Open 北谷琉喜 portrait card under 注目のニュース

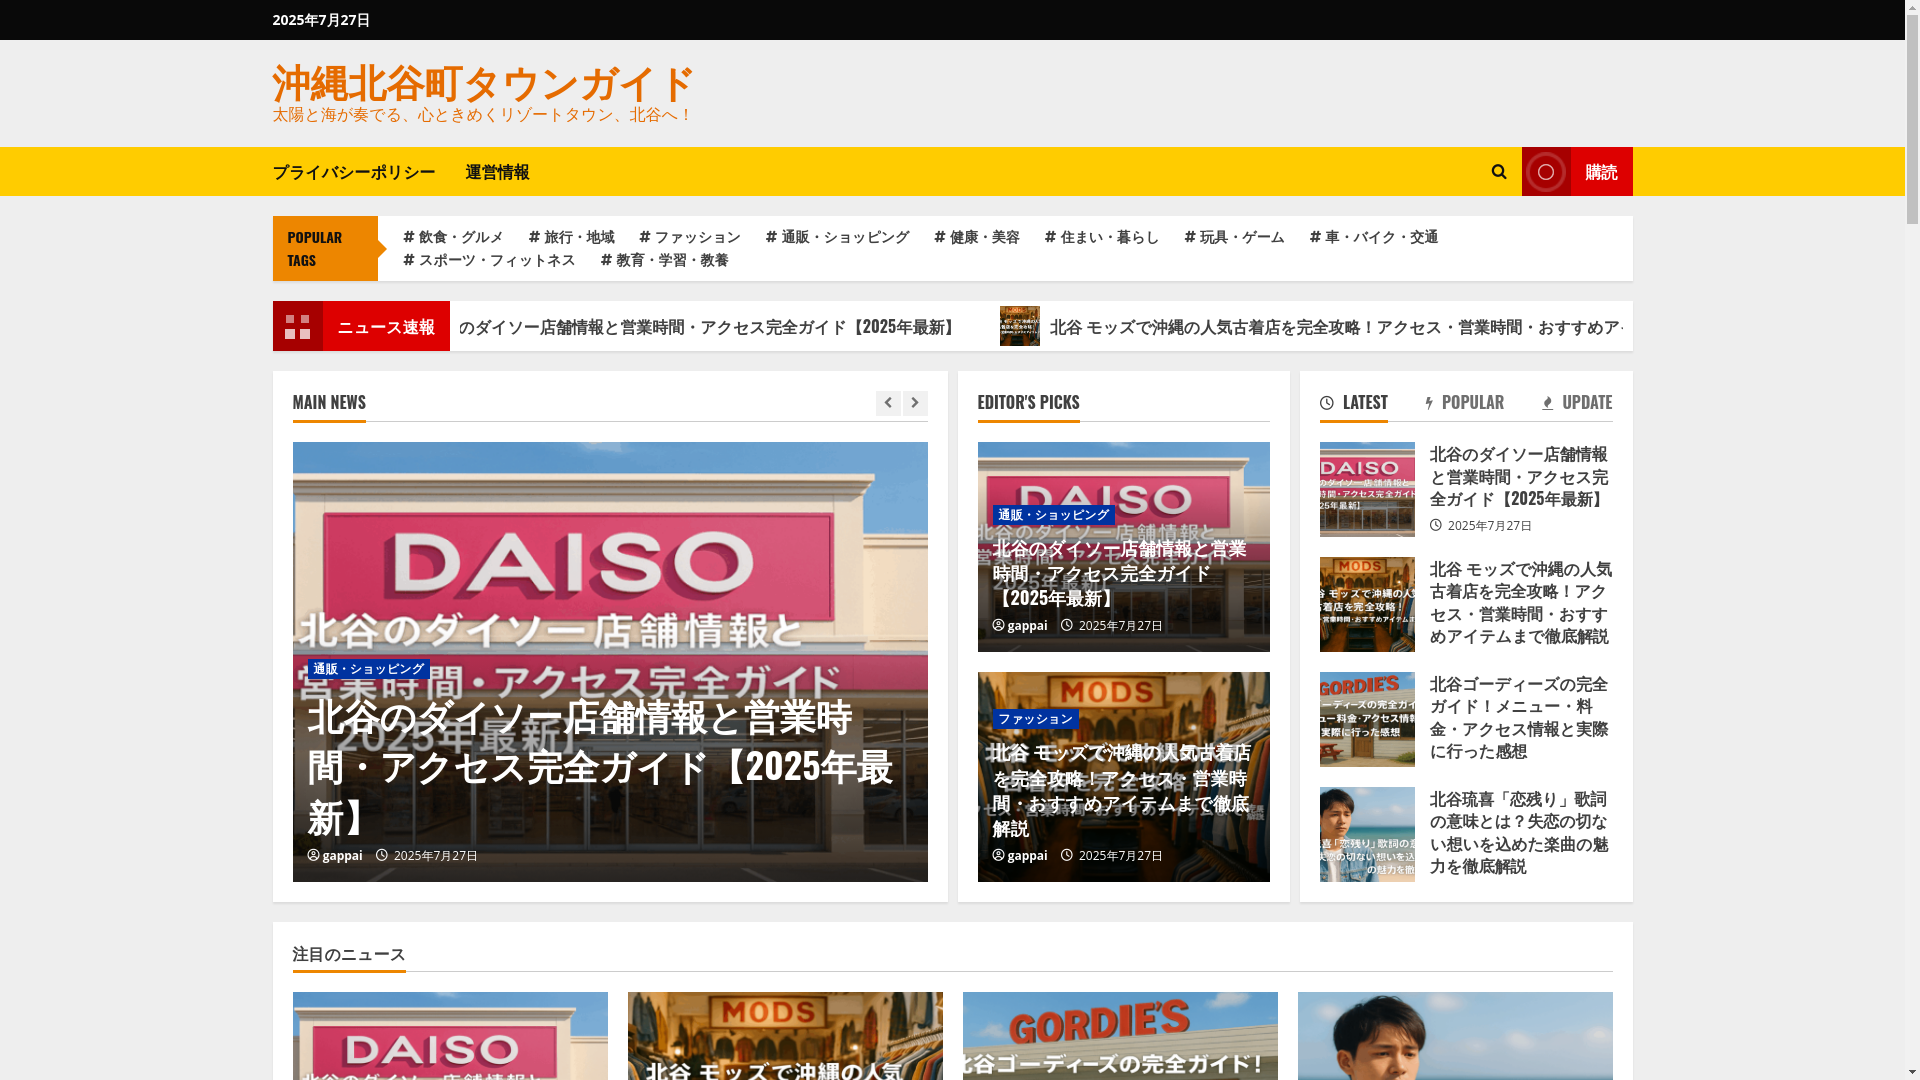point(1455,1036)
